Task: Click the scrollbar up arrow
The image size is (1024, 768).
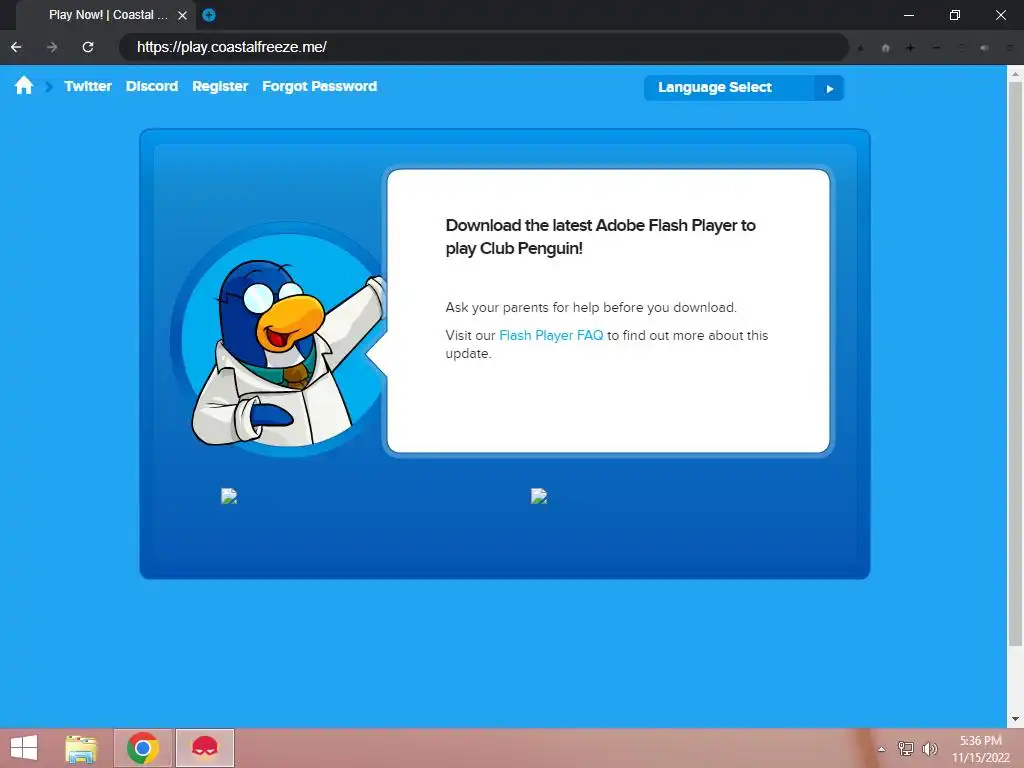Action: tap(1015, 73)
